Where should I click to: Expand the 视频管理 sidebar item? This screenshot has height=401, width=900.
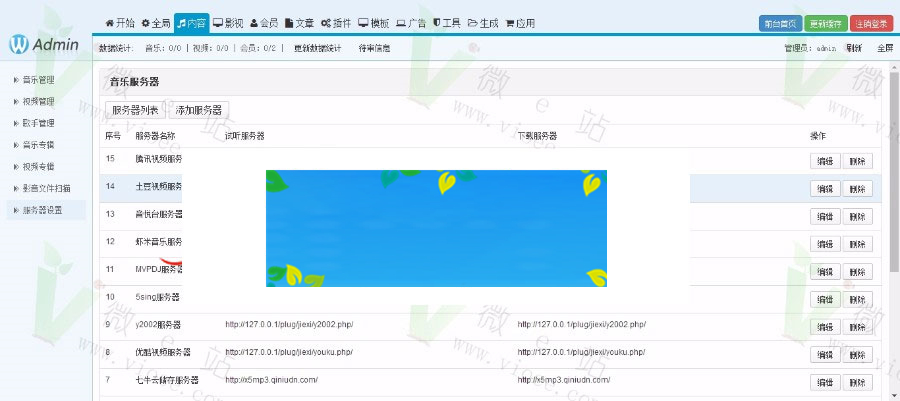(x=39, y=101)
